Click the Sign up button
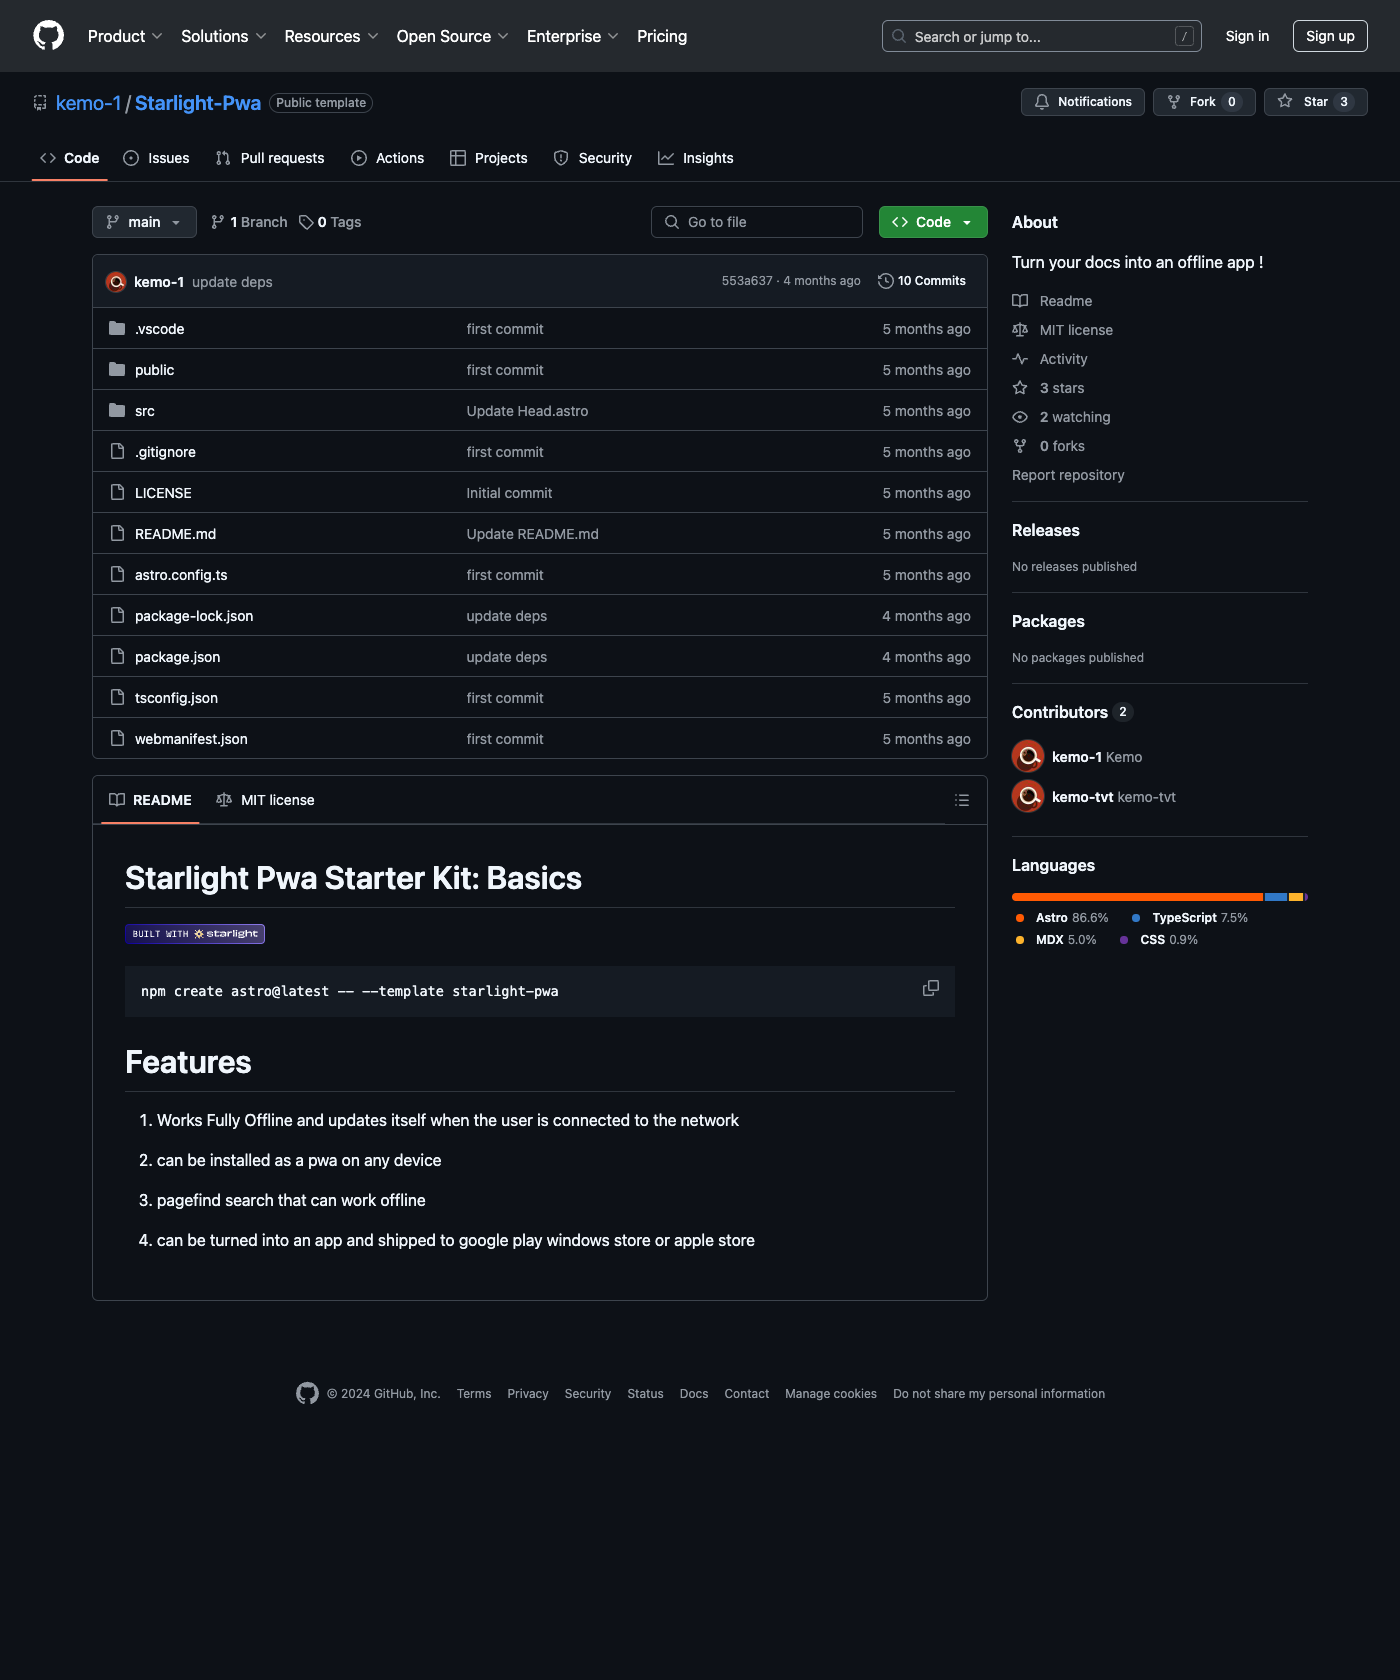Image resolution: width=1400 pixels, height=1680 pixels. 1330,35
